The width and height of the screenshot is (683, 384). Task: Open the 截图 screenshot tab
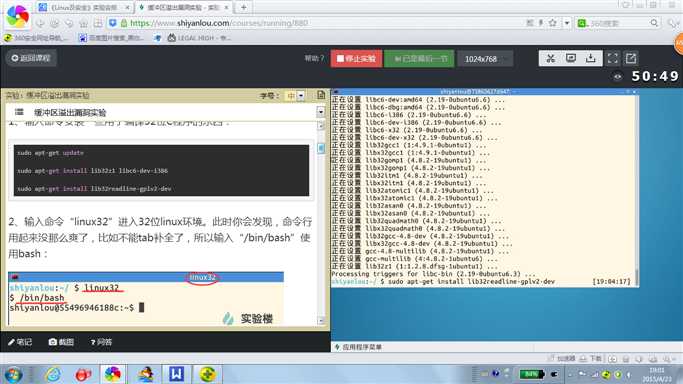pos(61,342)
